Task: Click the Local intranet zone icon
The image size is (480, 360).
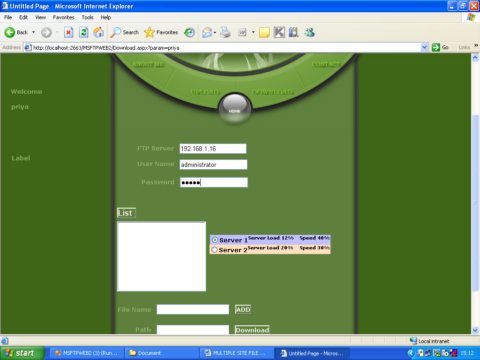Action: [x=413, y=341]
